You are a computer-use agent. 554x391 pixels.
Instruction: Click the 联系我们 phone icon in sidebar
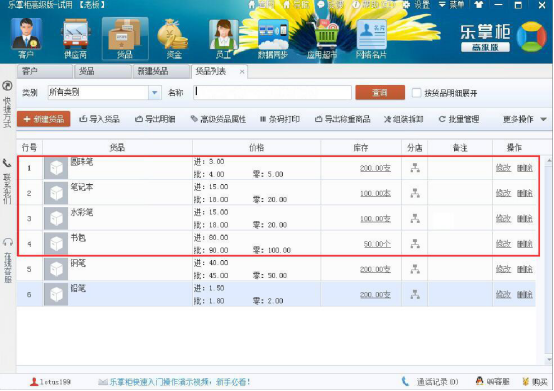(7, 163)
